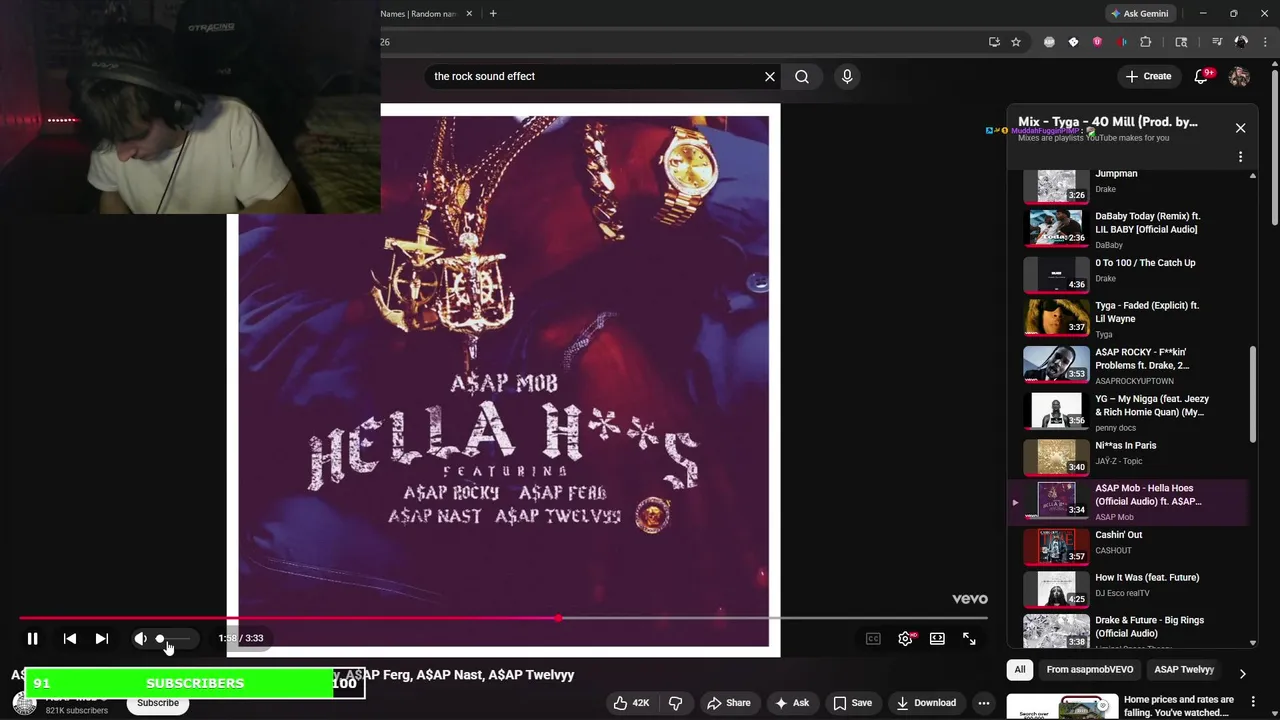Select Ni**as In Paris in playlist
The width and height of the screenshot is (1280, 720).
tap(1126, 456)
